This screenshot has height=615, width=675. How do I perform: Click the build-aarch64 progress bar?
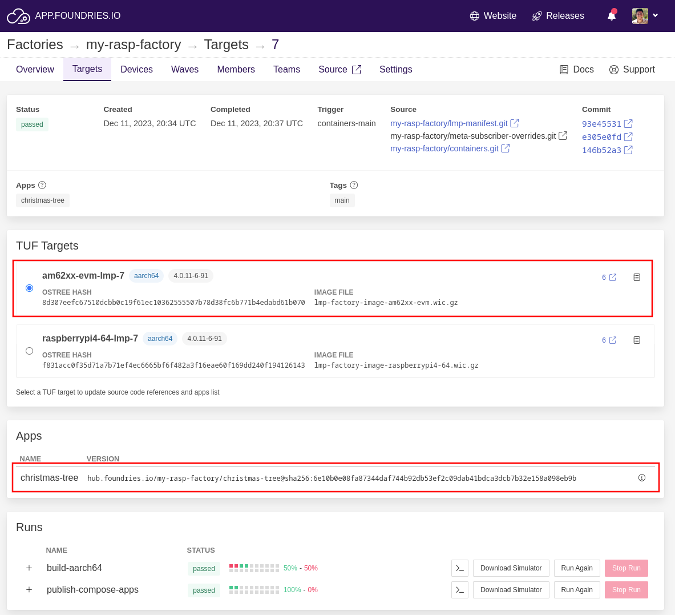(x=253, y=568)
